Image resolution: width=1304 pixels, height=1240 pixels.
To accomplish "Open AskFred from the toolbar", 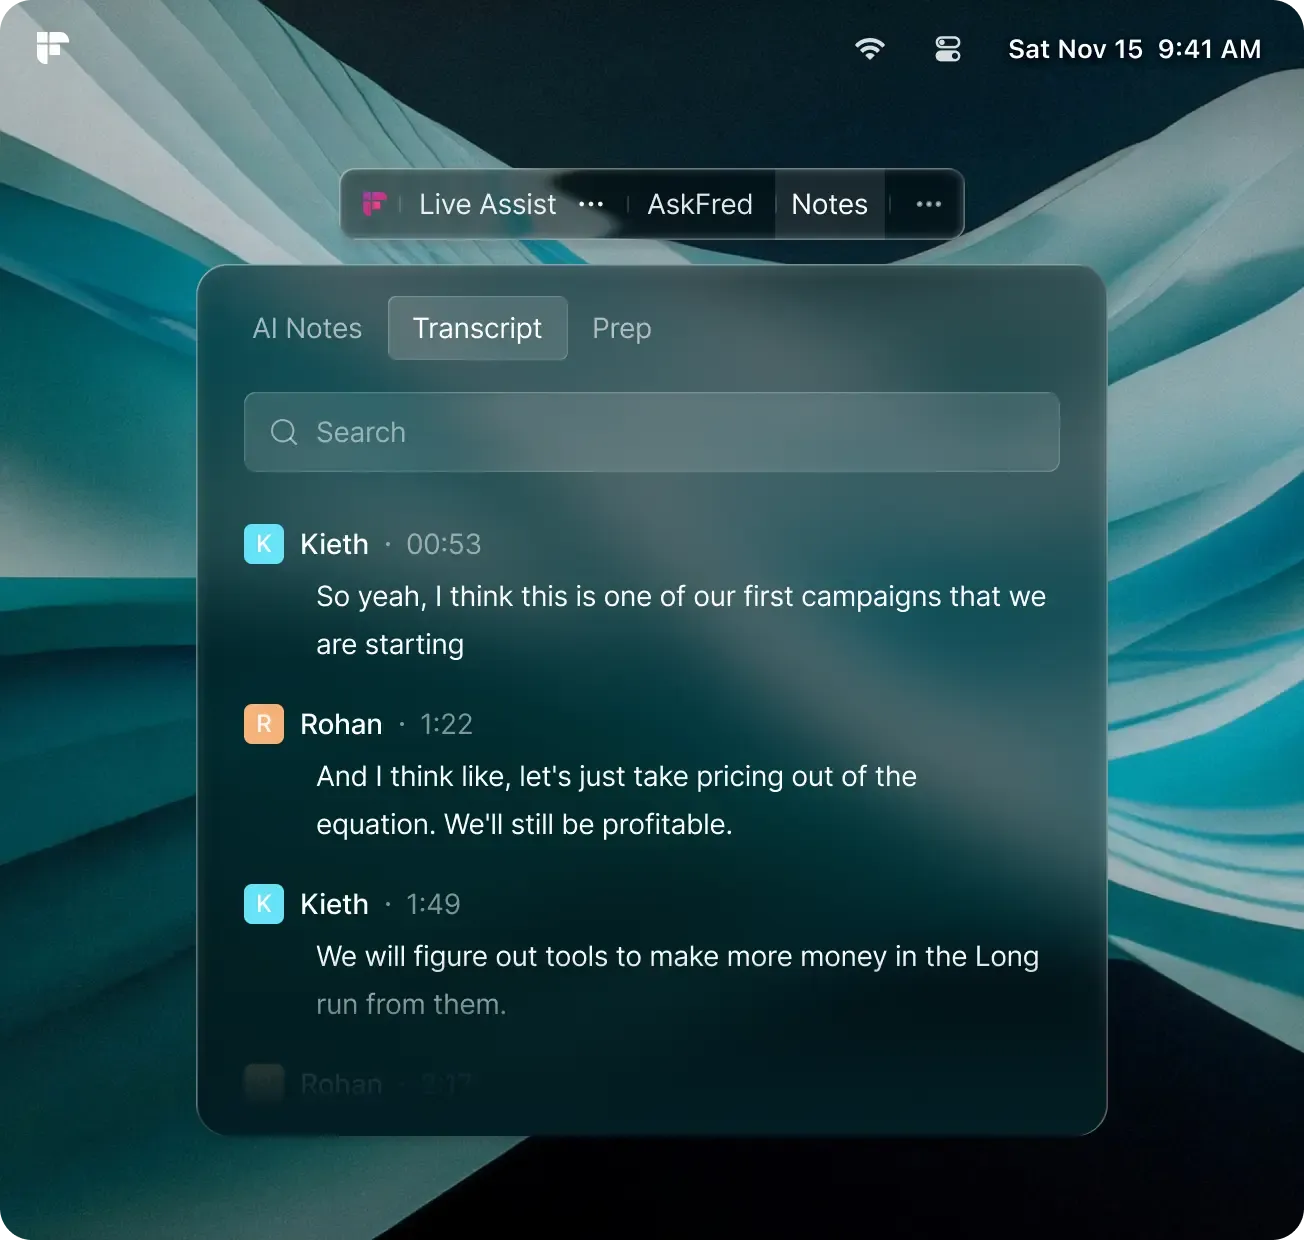I will (700, 204).
